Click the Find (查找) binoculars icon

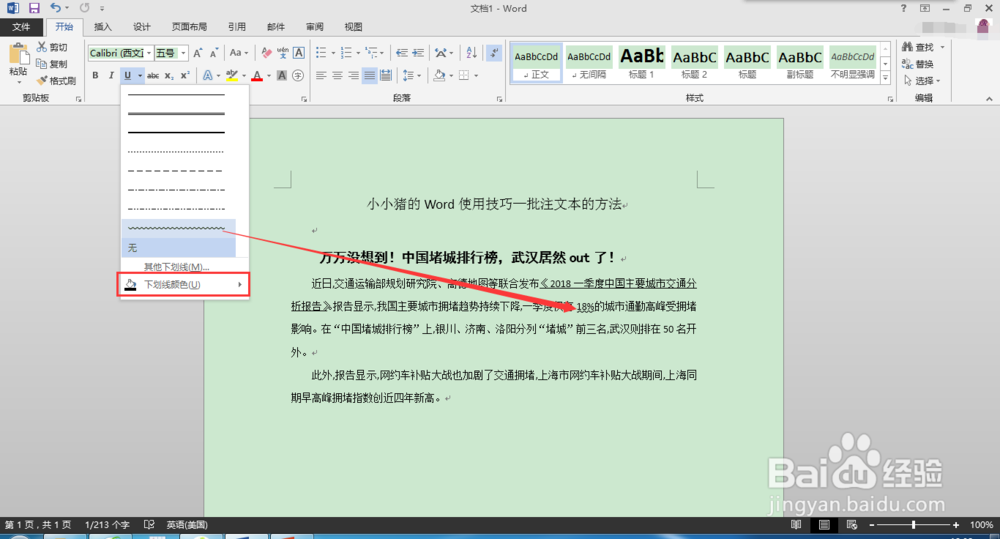907,47
